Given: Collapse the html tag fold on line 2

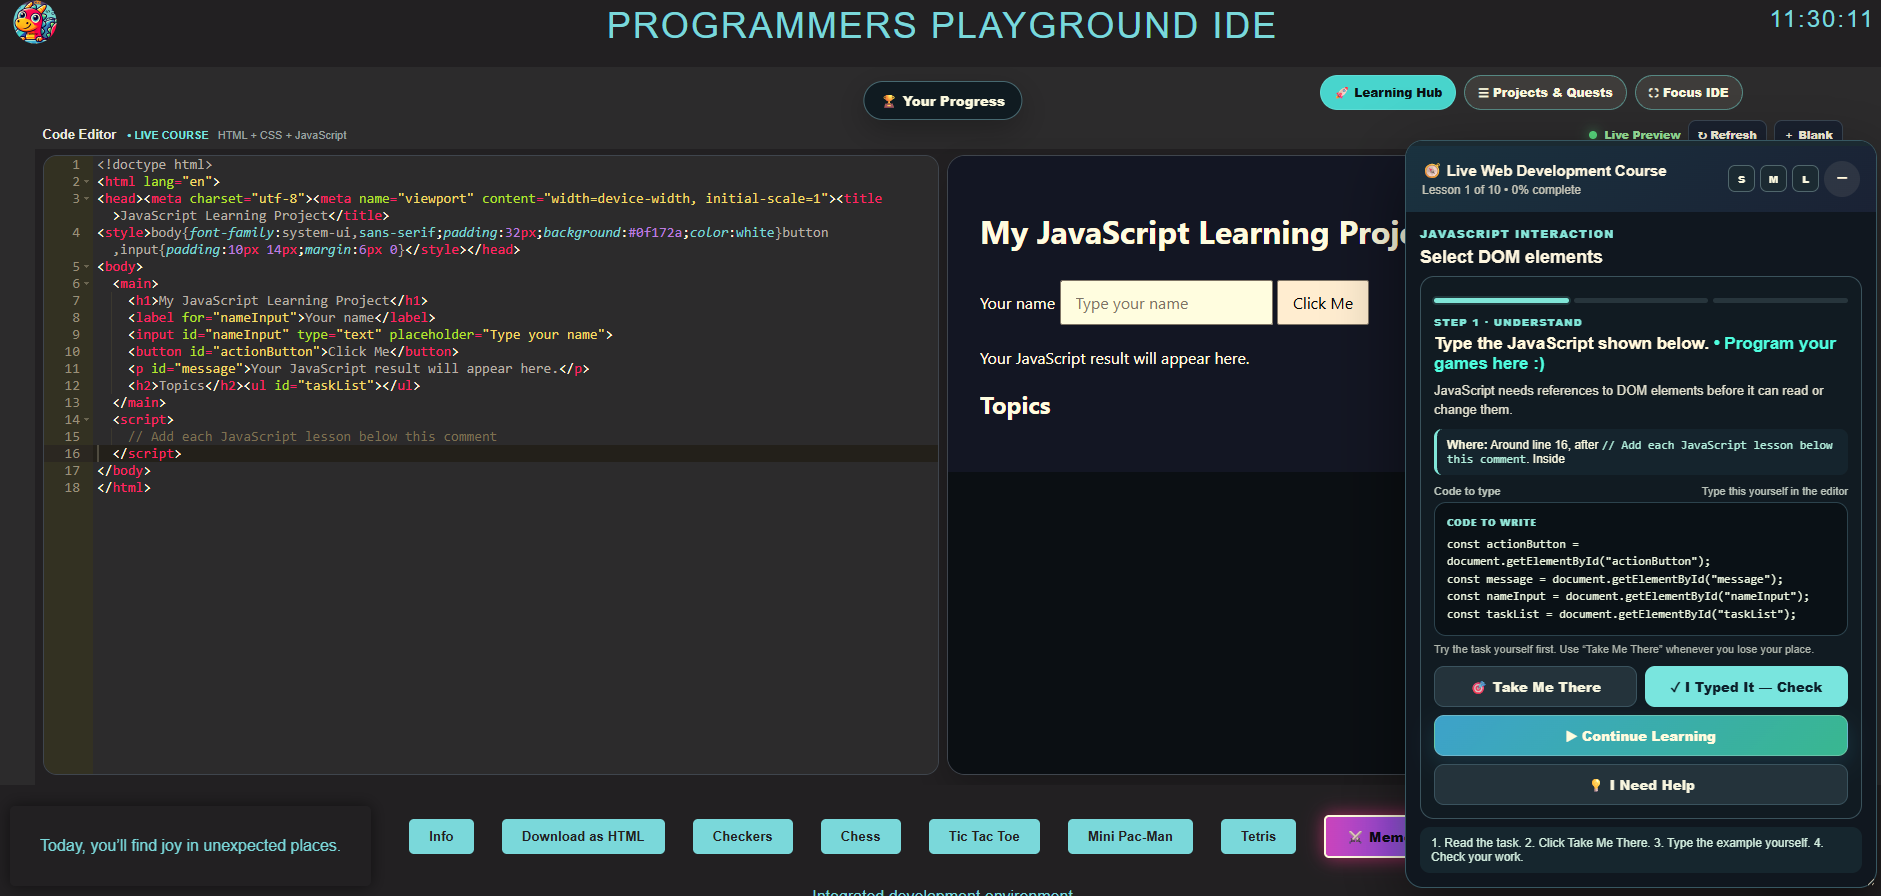Looking at the screenshot, I should pos(87,182).
